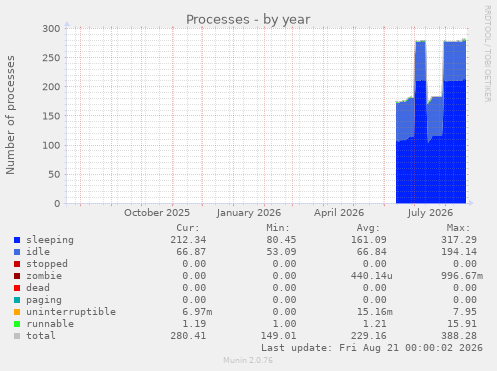Screen dimensions: 497x371
Task: Click idle maximum value 194.14
Action: tap(459, 252)
